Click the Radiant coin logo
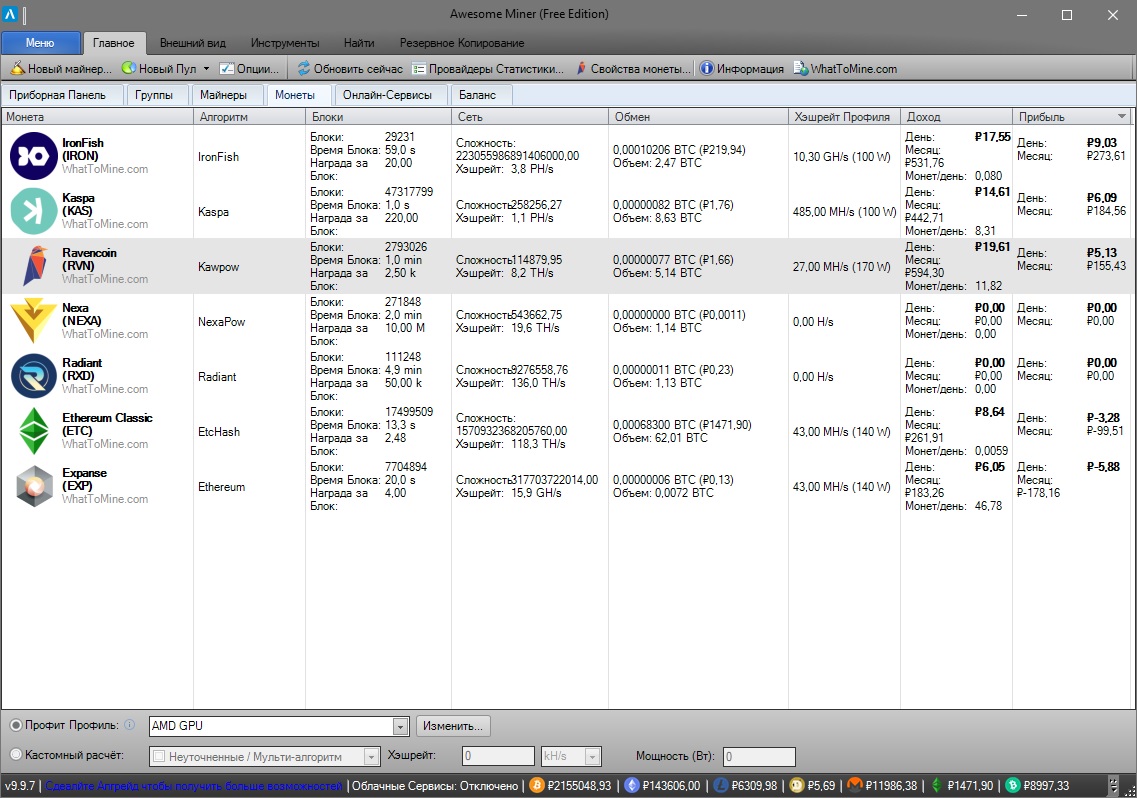Image resolution: width=1137 pixels, height=798 pixels. coord(33,376)
